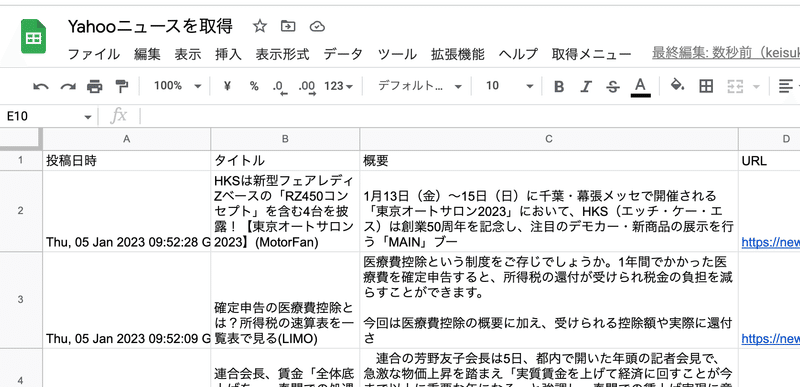Open horizontal align options
The width and height of the screenshot is (800, 387).
pos(786,86)
